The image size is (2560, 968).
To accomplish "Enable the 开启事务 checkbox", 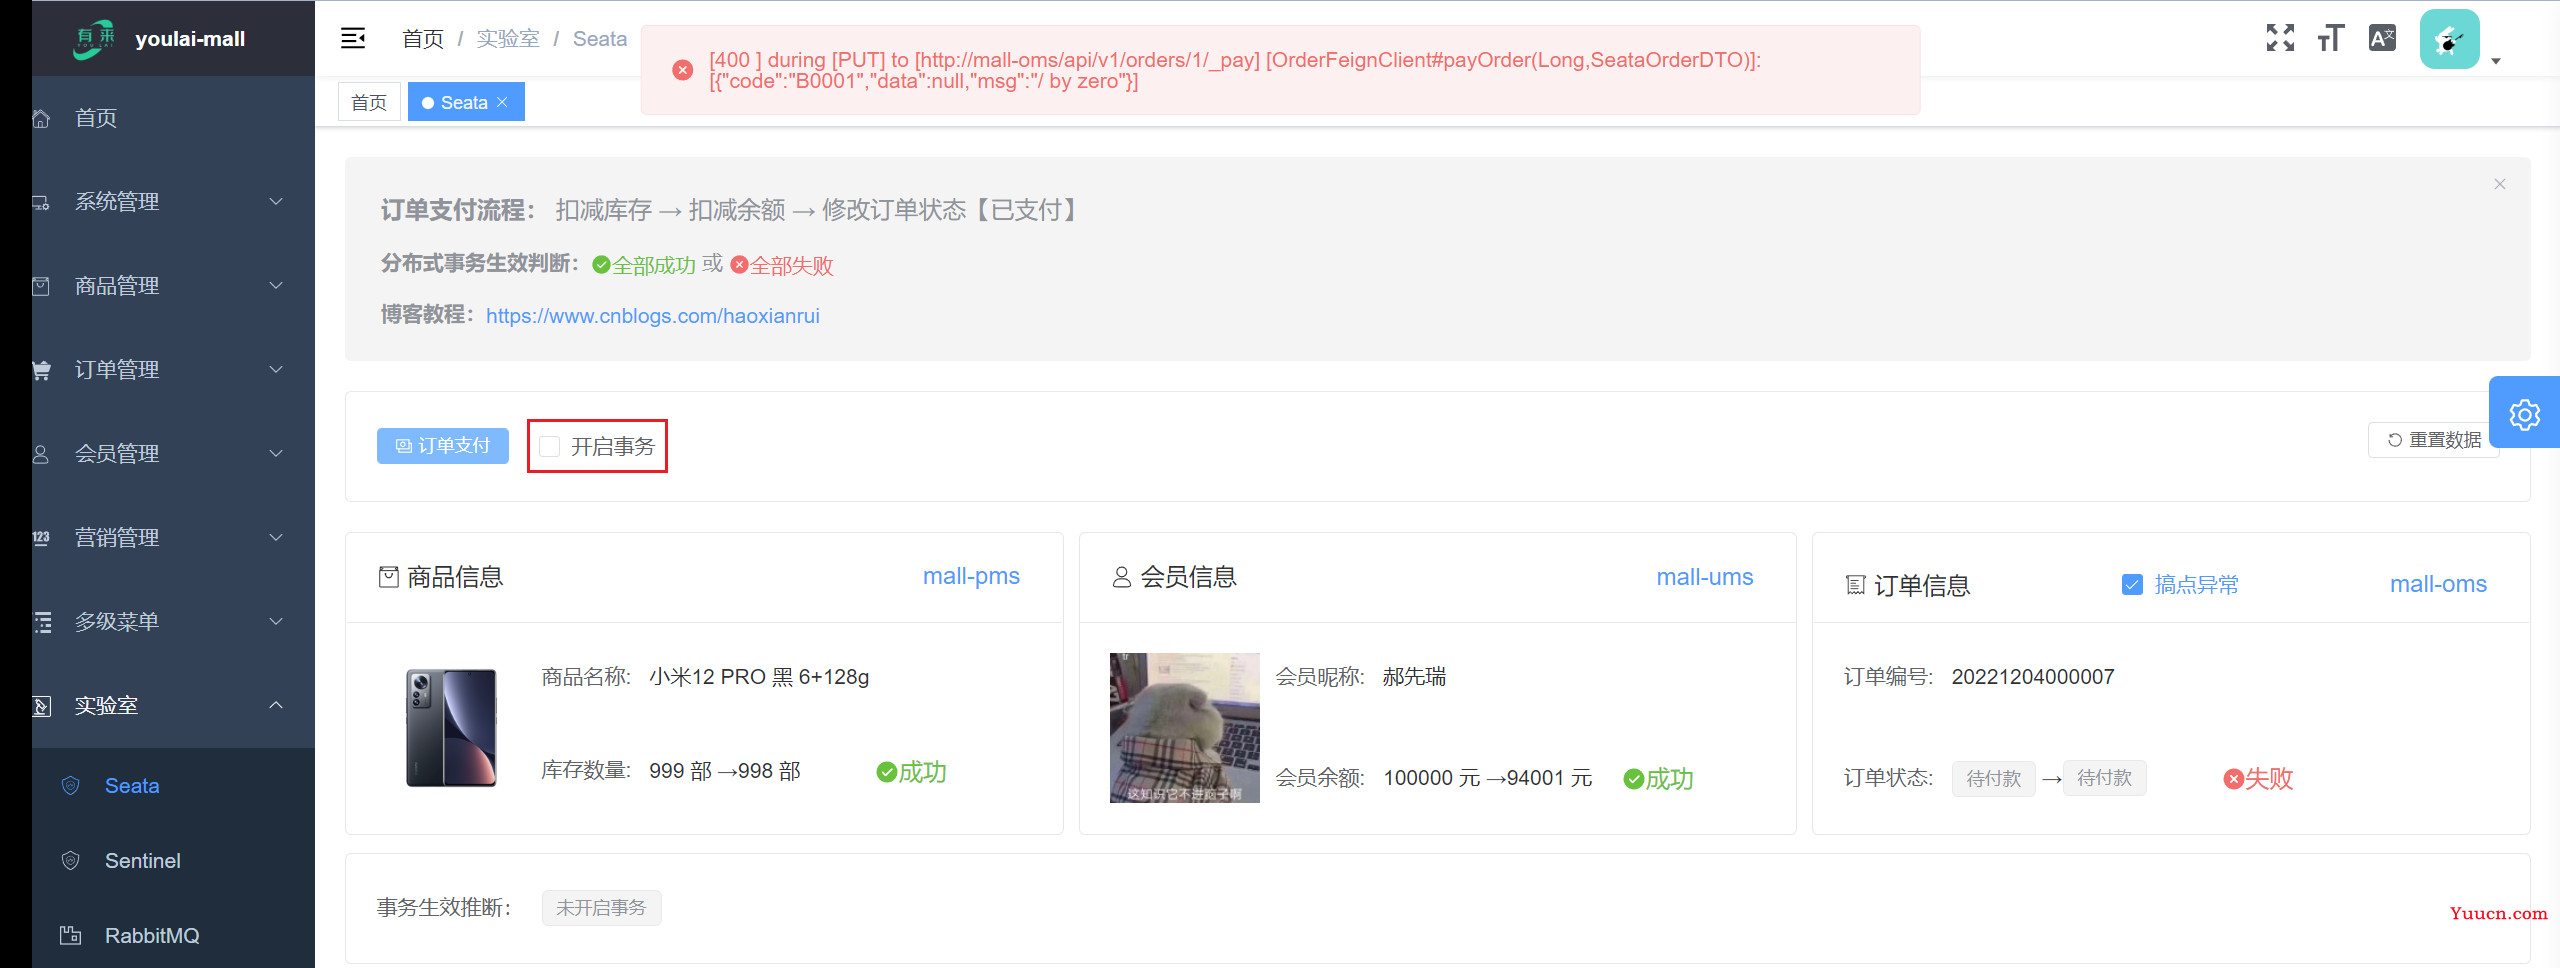I will point(549,446).
